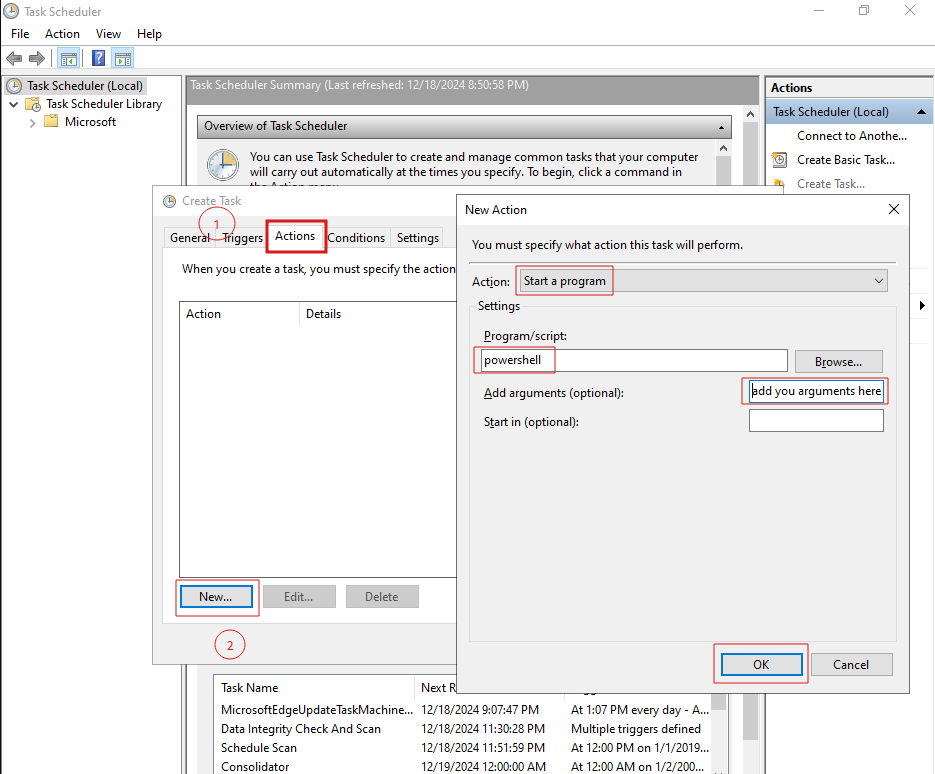
Task: Select the Task Scheduler Library folder icon
Action: [33, 104]
